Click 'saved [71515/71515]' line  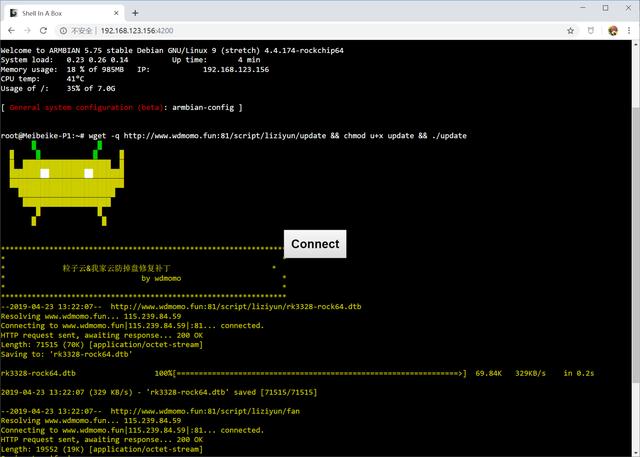(x=159, y=392)
